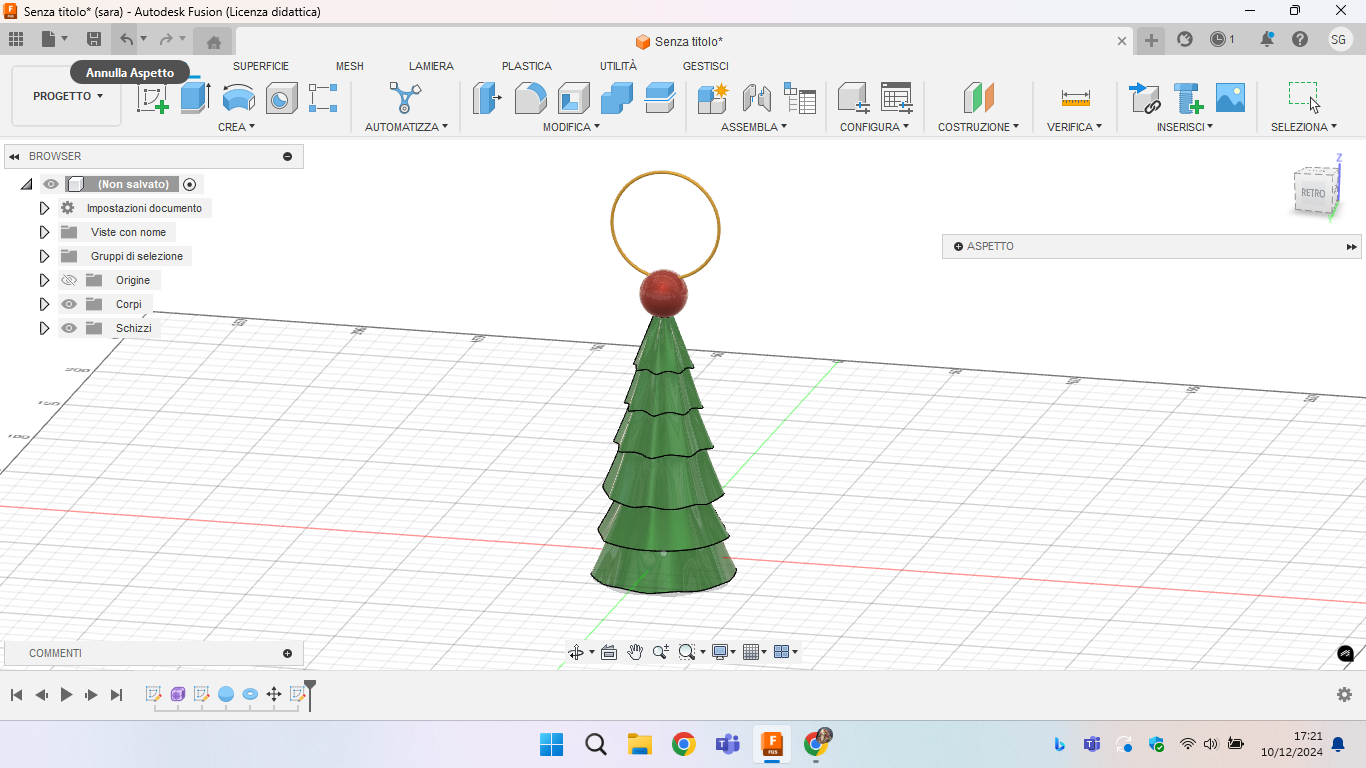
Task: Play the design timeline
Action: point(67,694)
